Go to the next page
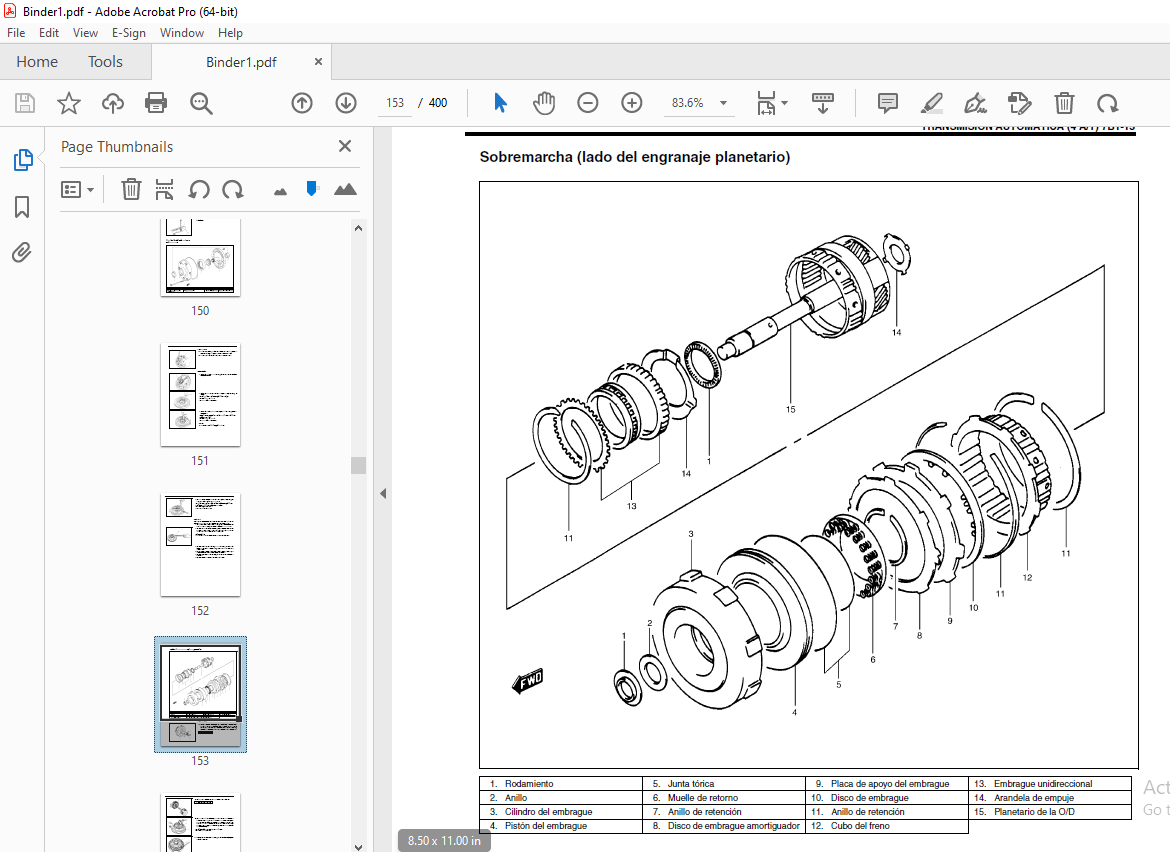The image size is (1170, 852). [x=345, y=103]
